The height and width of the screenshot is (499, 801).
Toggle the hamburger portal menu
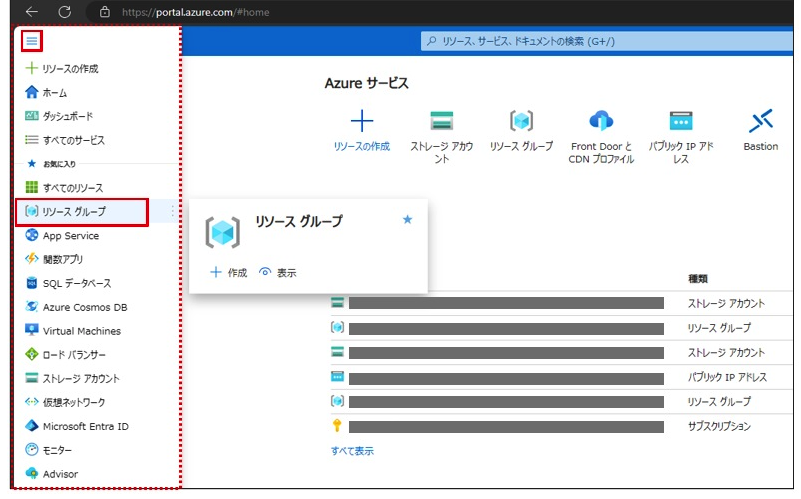(x=33, y=41)
